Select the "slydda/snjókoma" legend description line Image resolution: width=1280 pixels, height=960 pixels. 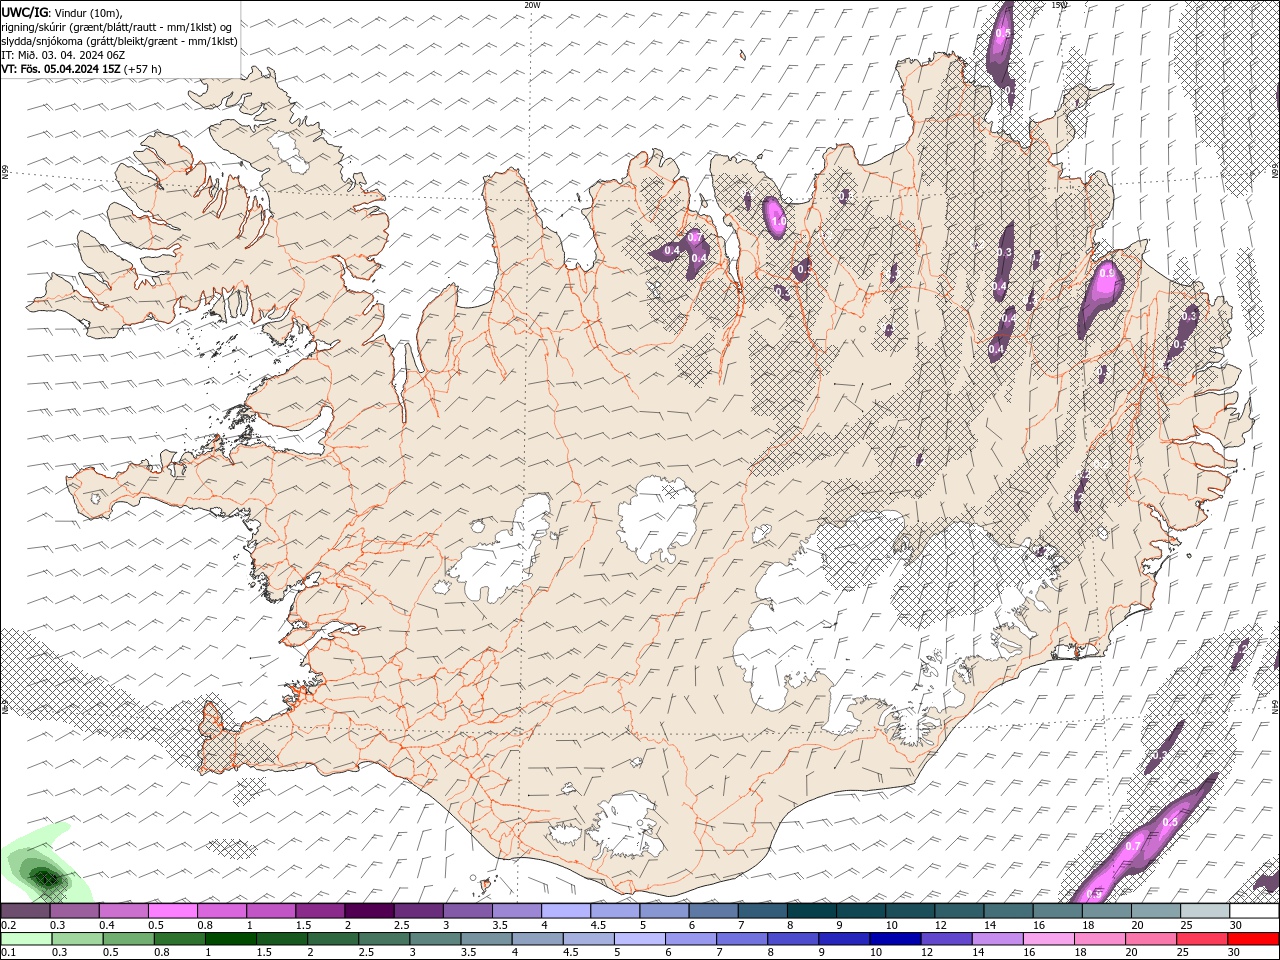coord(119,41)
